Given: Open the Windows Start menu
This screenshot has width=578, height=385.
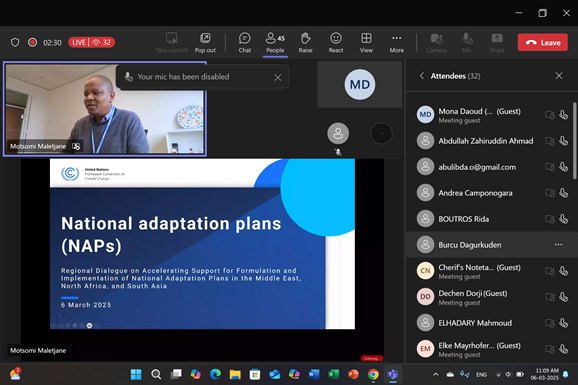Looking at the screenshot, I should point(136,374).
